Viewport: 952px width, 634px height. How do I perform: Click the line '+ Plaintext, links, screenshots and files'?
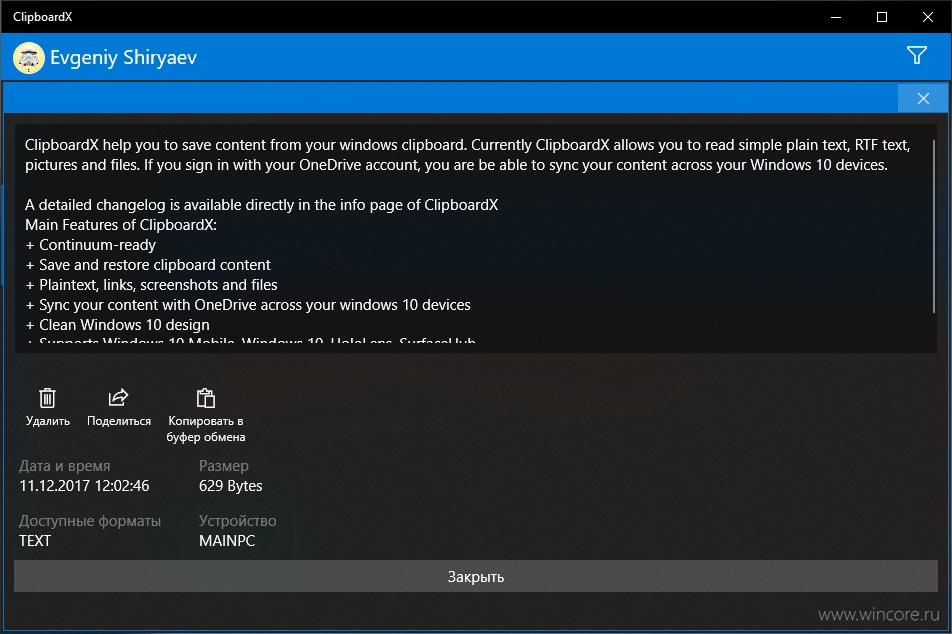(x=151, y=285)
